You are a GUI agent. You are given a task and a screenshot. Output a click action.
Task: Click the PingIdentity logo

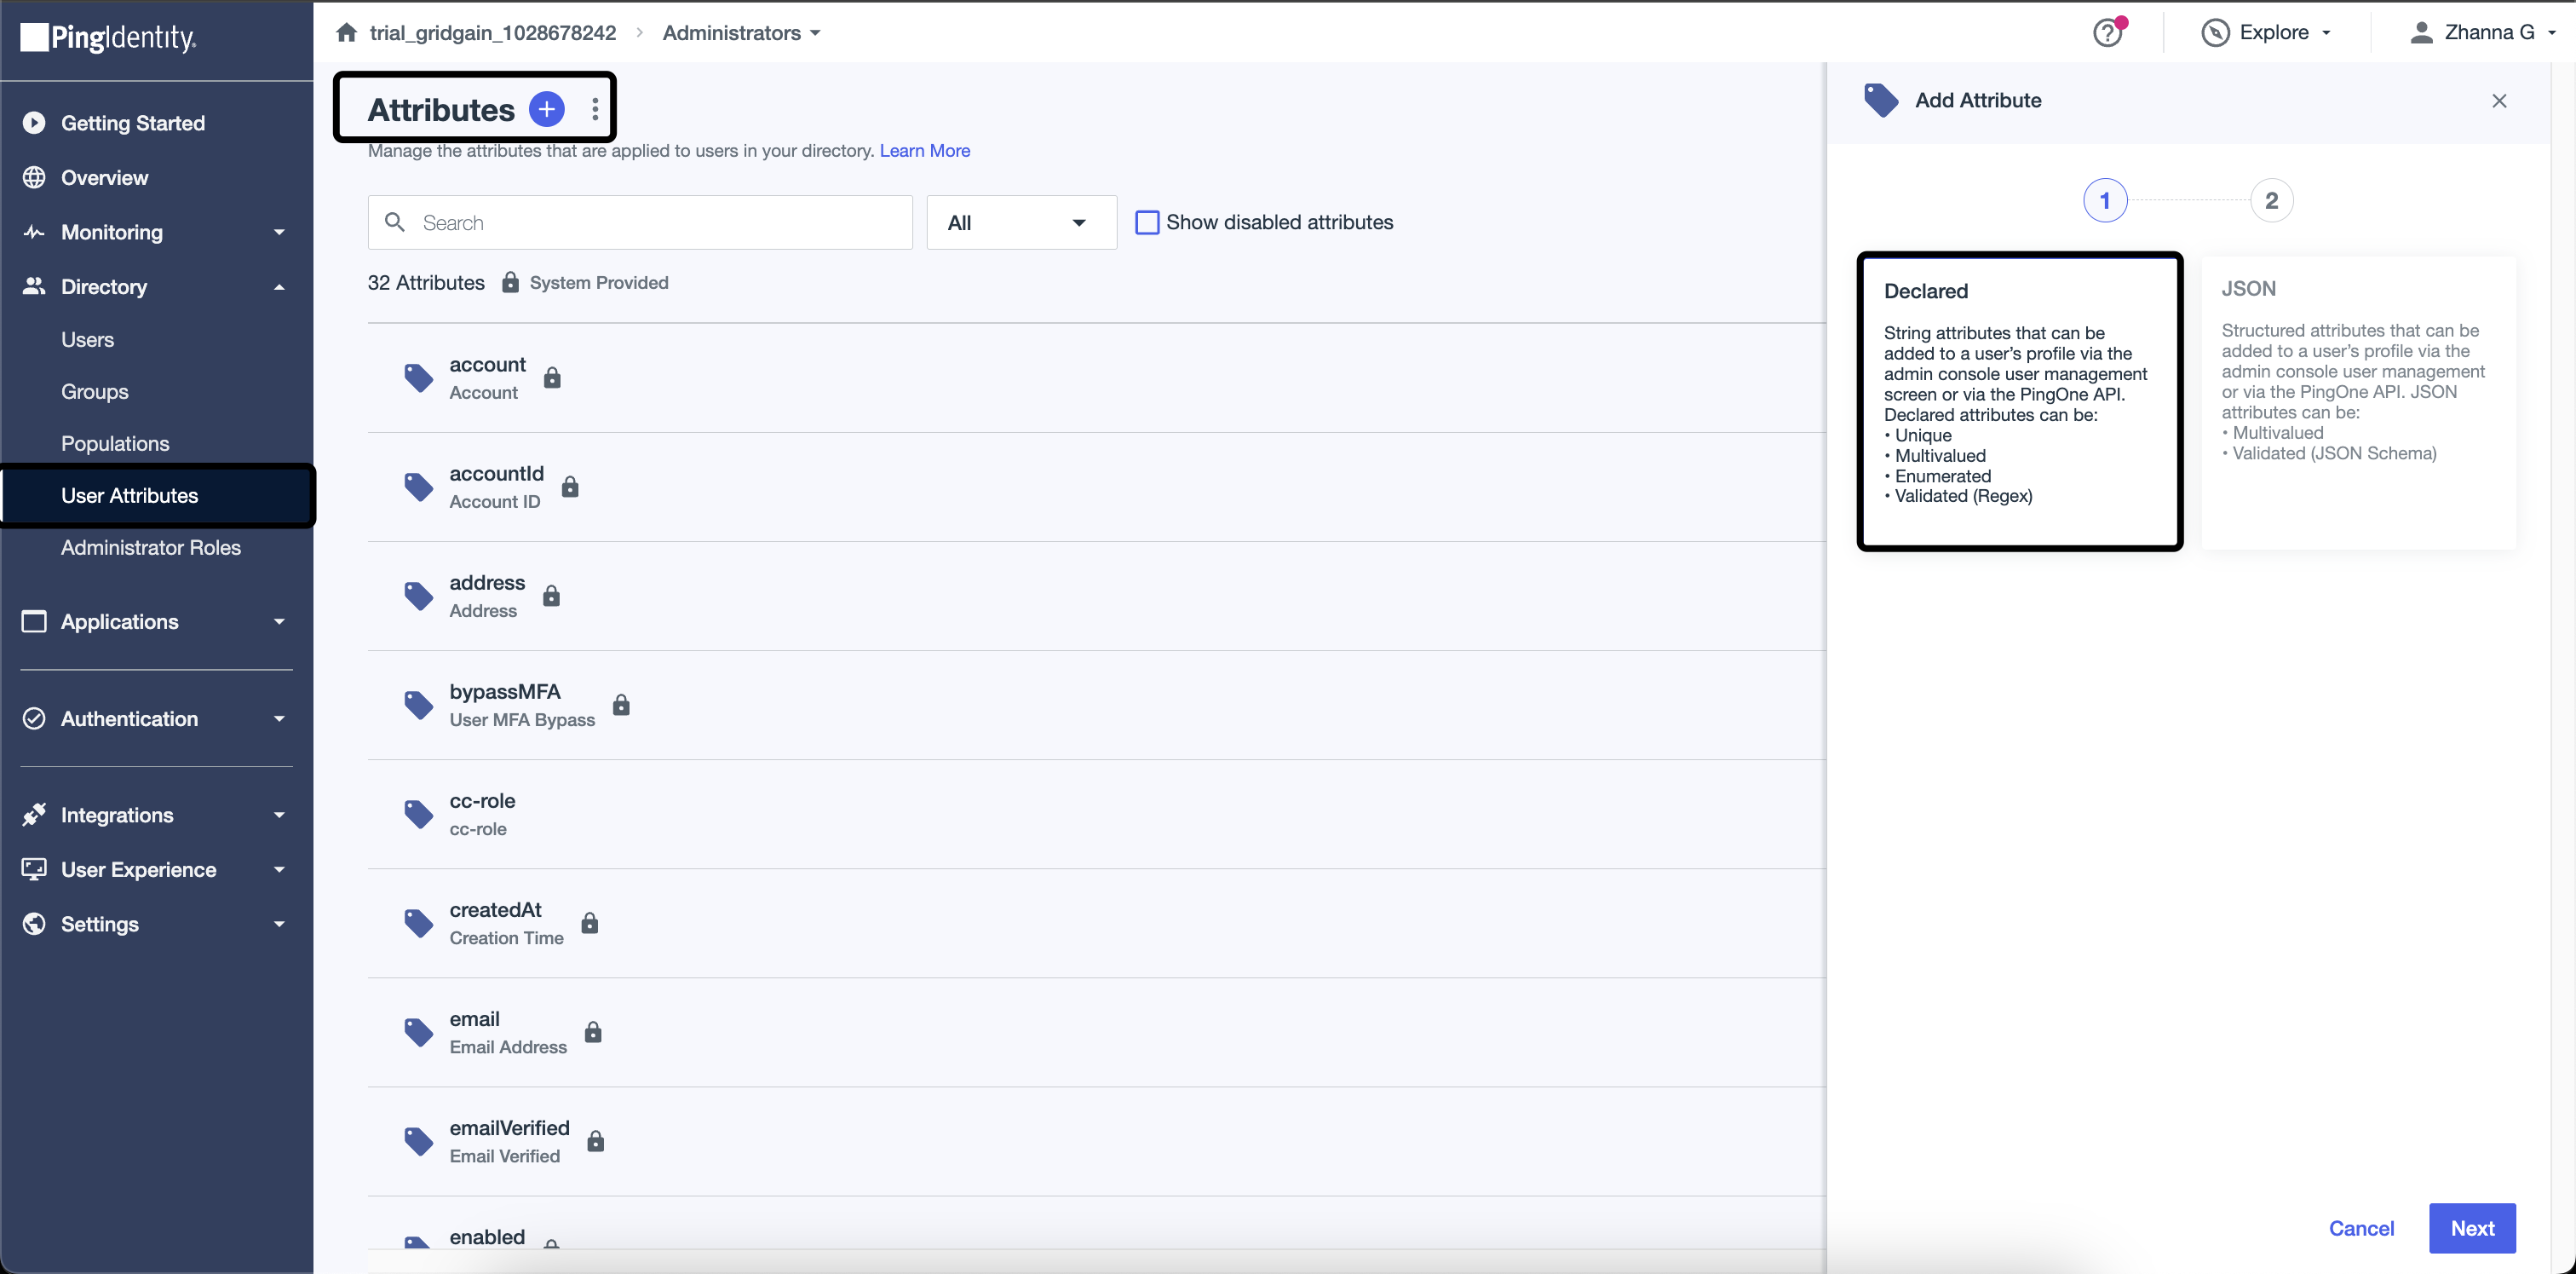(108, 38)
